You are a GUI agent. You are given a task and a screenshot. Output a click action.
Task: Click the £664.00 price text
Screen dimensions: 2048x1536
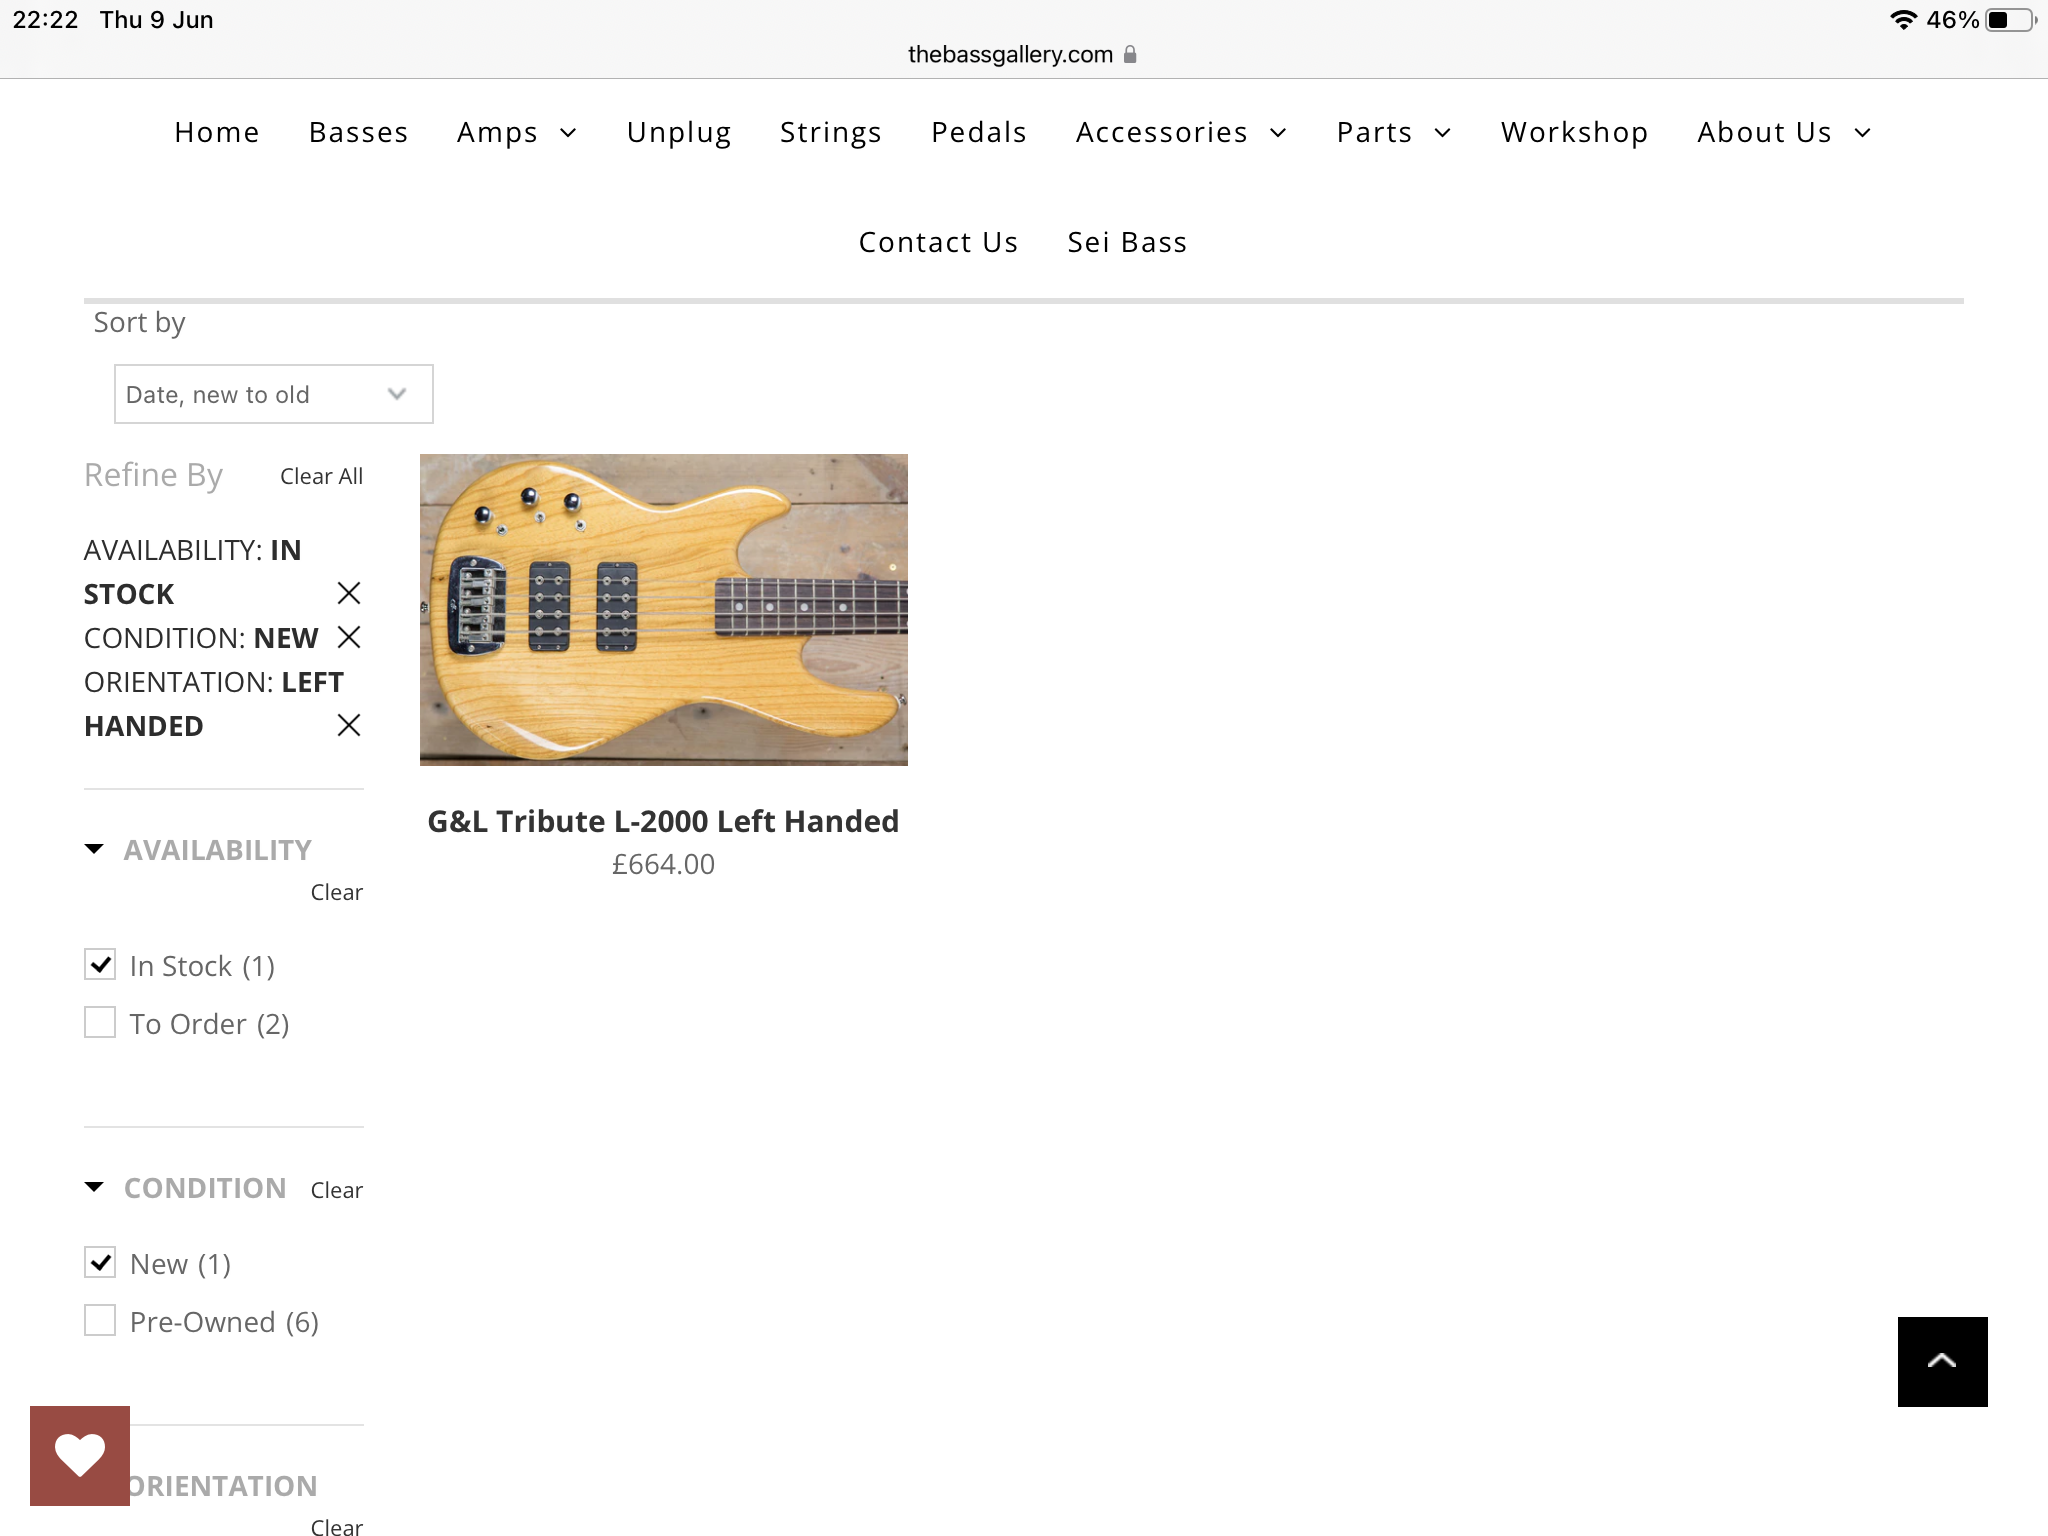tap(663, 864)
